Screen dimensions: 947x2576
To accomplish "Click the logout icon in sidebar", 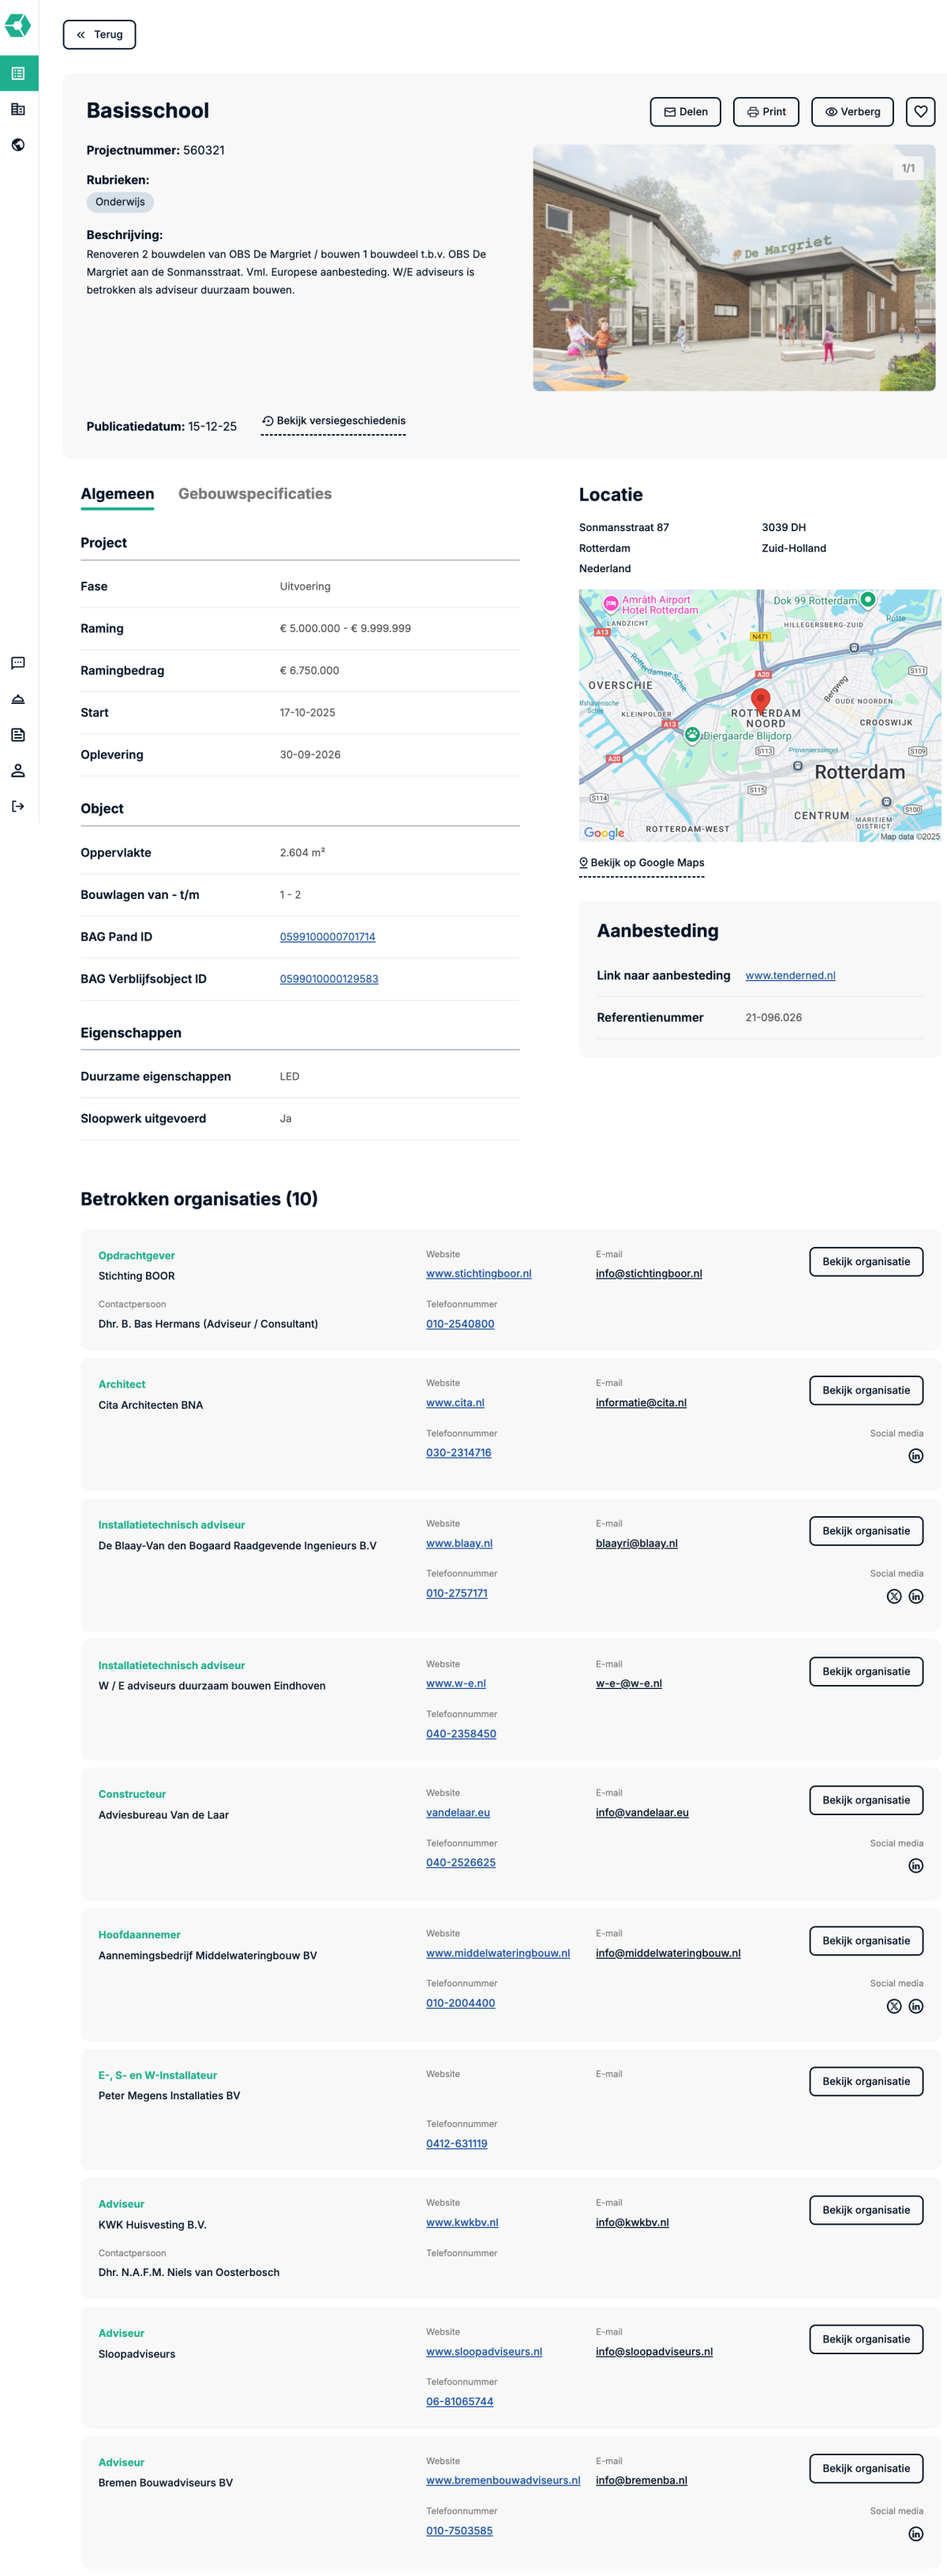I will (18, 807).
